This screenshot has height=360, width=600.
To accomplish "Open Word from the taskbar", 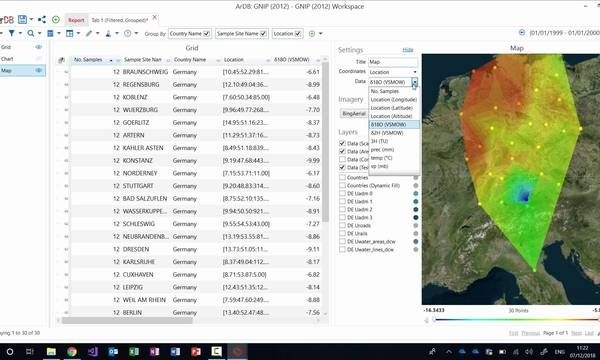I will pos(175,351).
